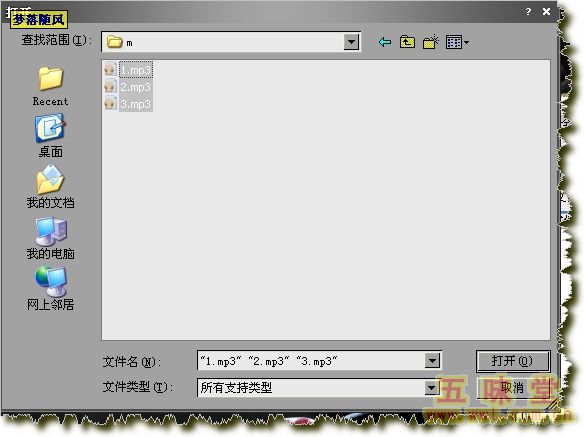Go to the 桌面 desktop shortcut
584x437 pixels.
coord(50,136)
